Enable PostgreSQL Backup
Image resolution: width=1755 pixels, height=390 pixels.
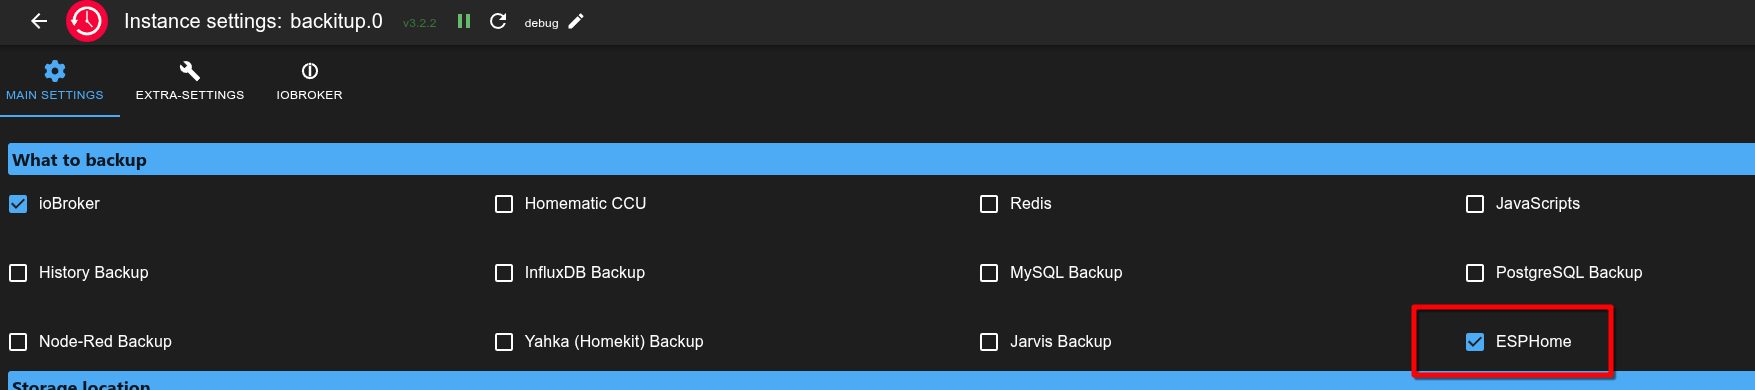[1475, 273]
